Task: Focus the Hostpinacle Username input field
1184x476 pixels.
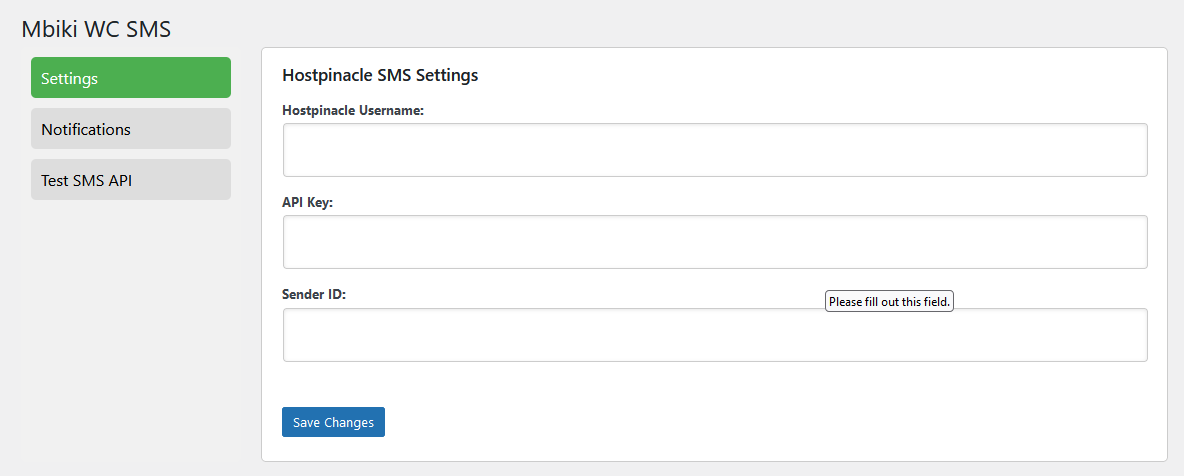Action: tap(715, 150)
